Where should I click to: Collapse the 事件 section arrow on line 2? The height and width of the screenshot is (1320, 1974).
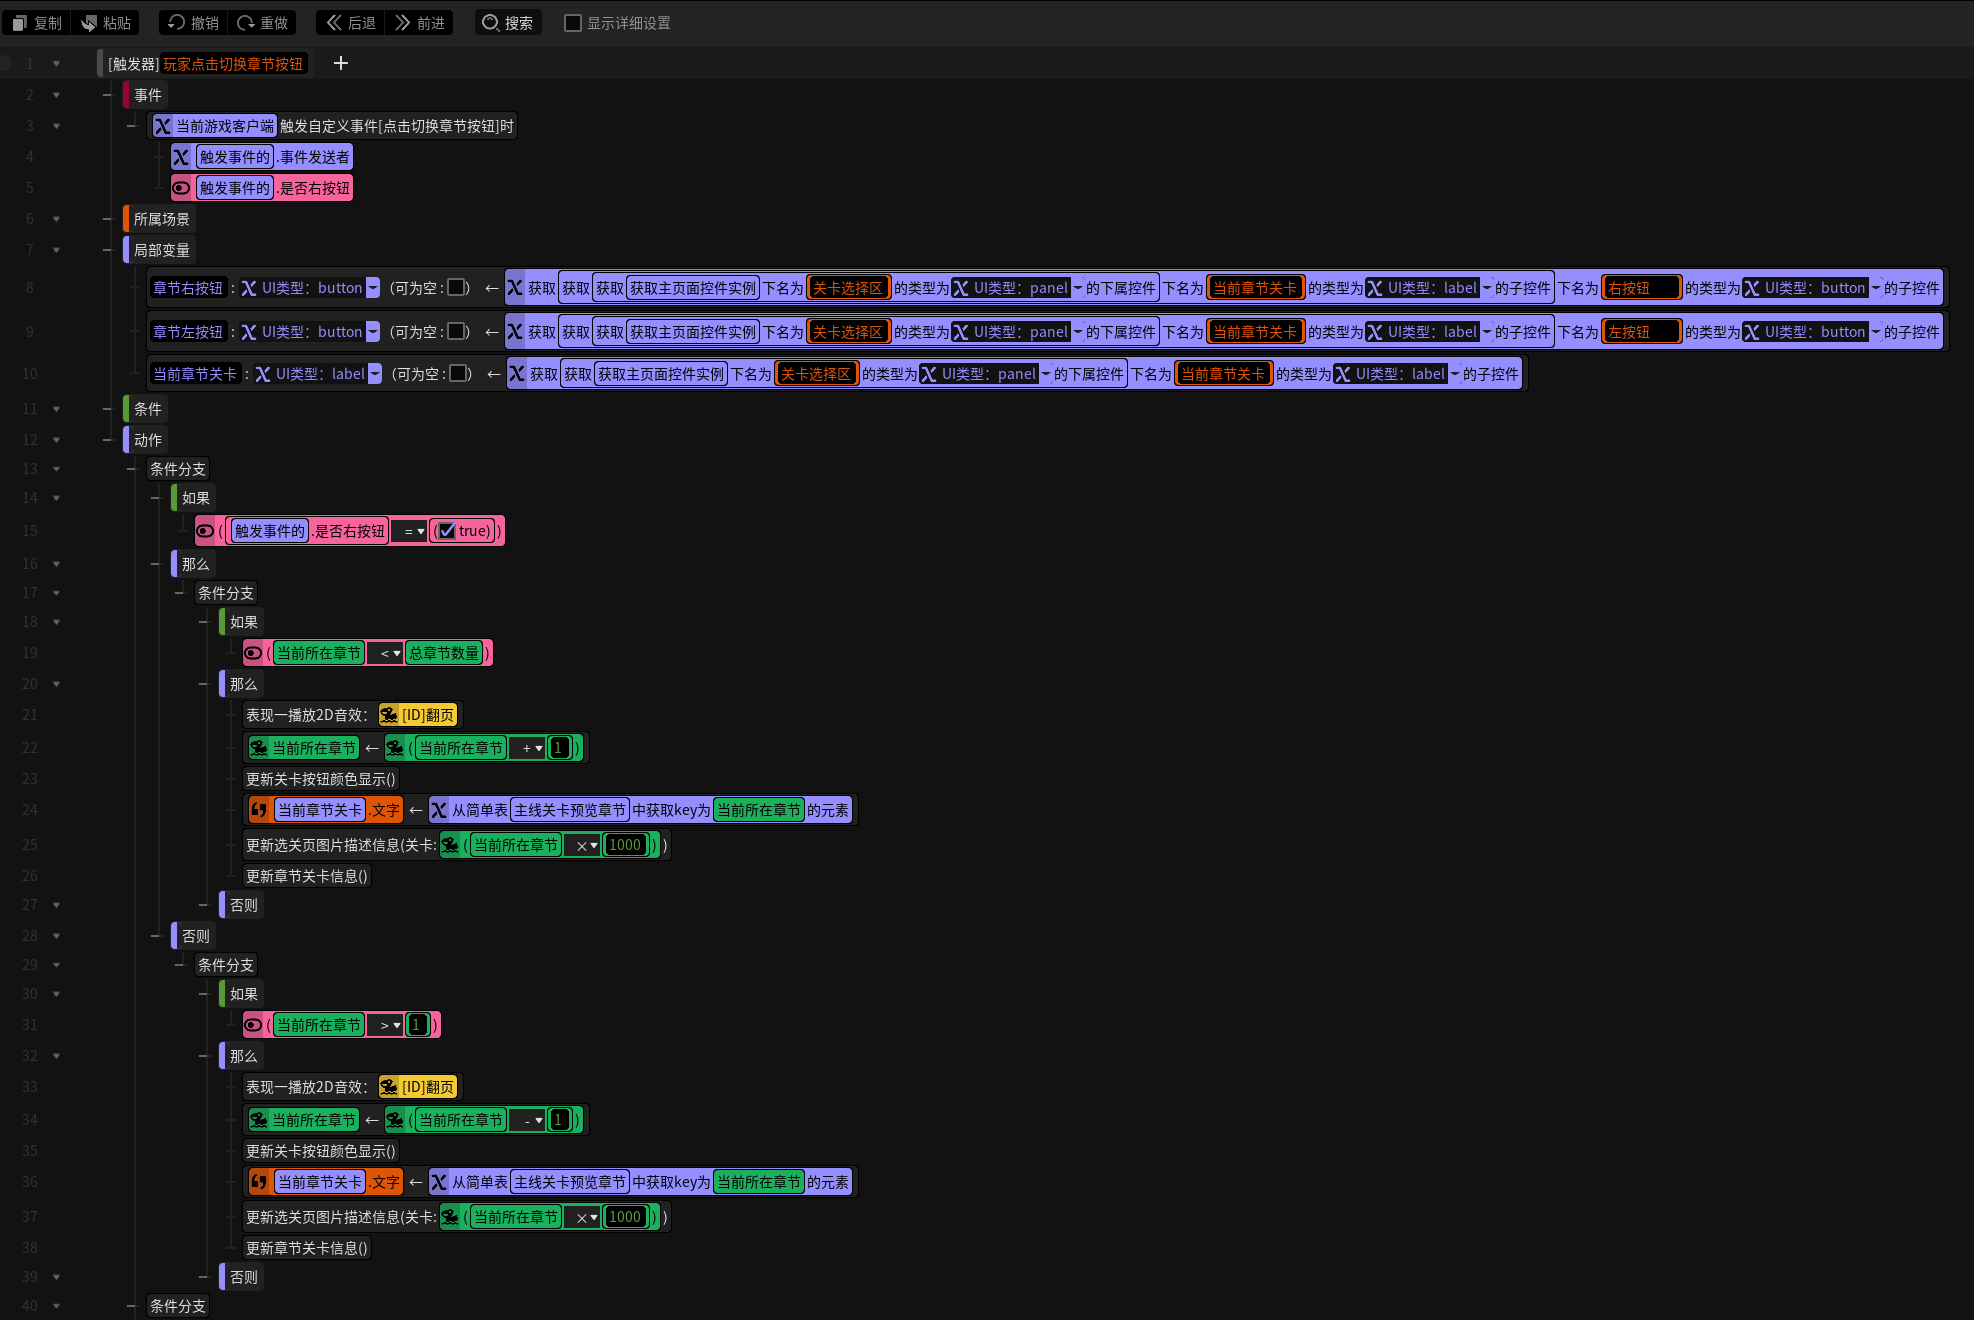(57, 95)
